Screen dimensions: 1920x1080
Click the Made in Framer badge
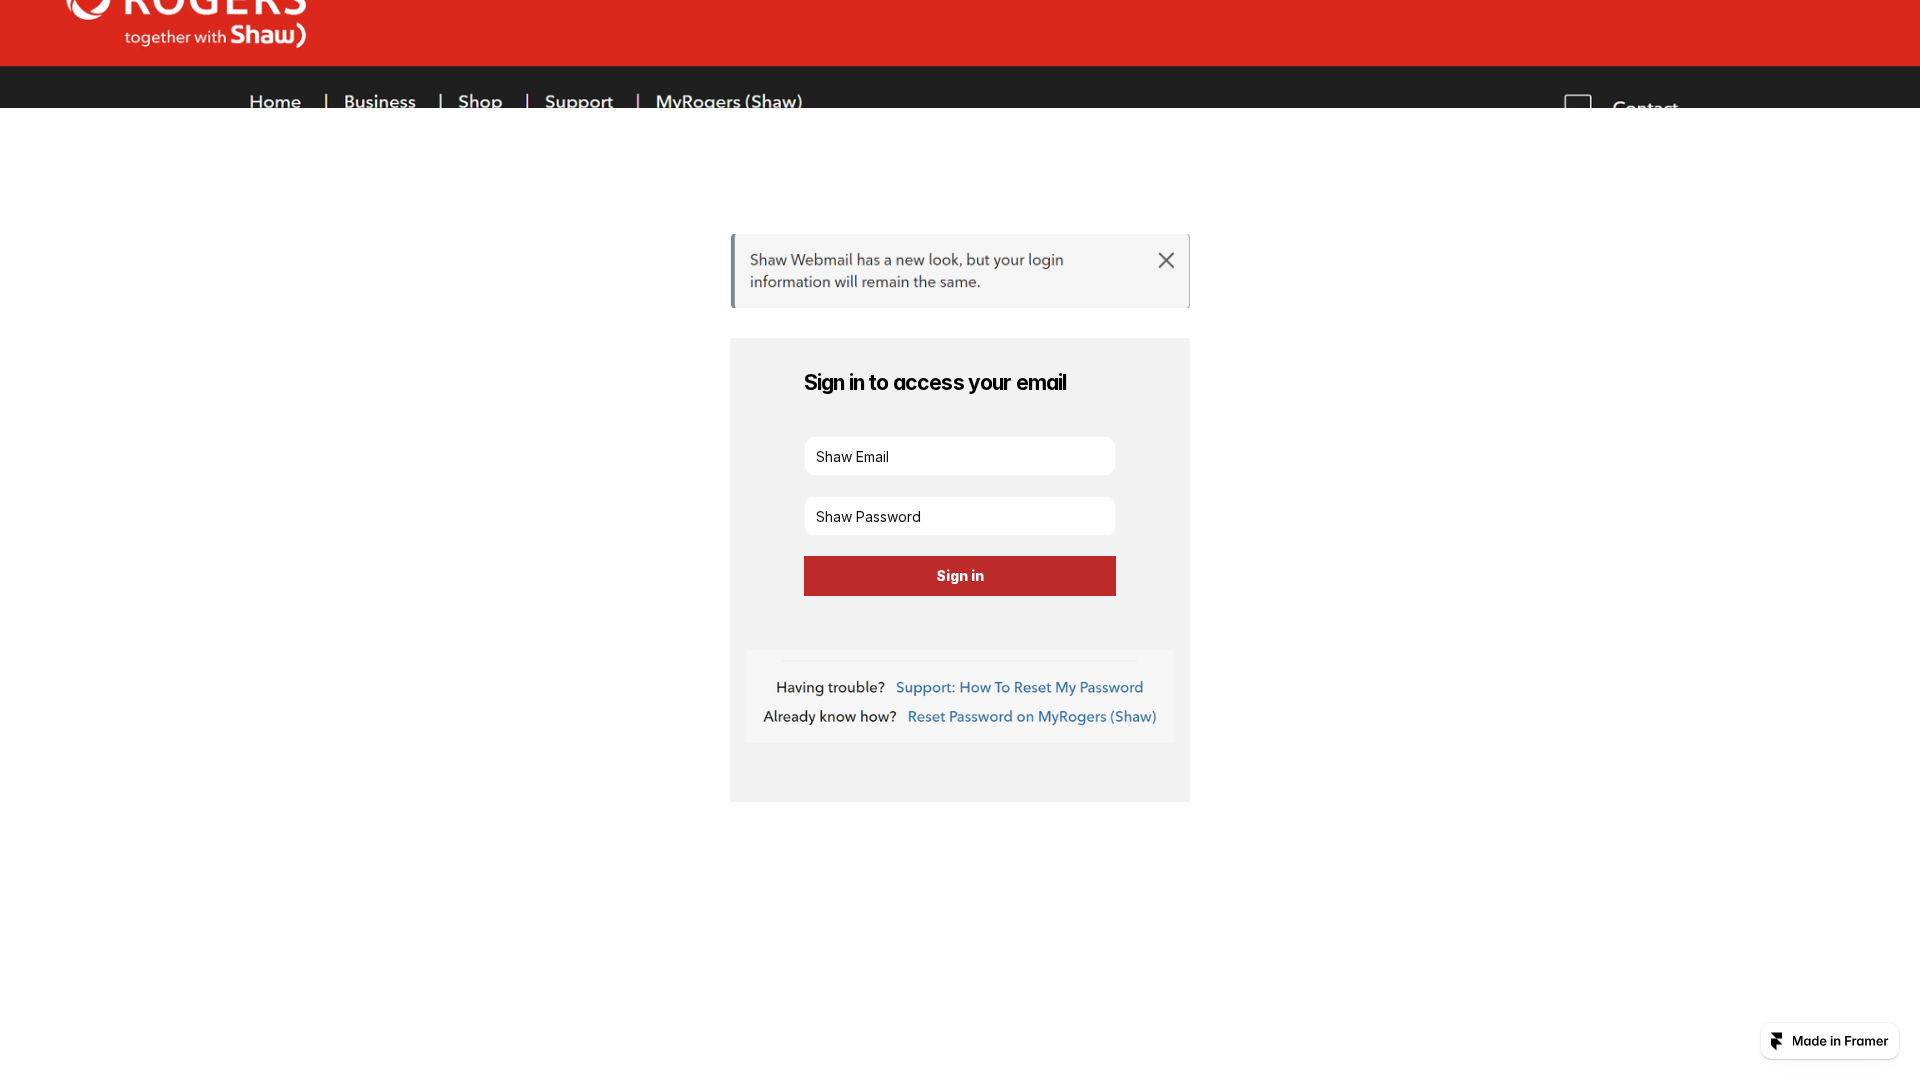pyautogui.click(x=1829, y=1041)
